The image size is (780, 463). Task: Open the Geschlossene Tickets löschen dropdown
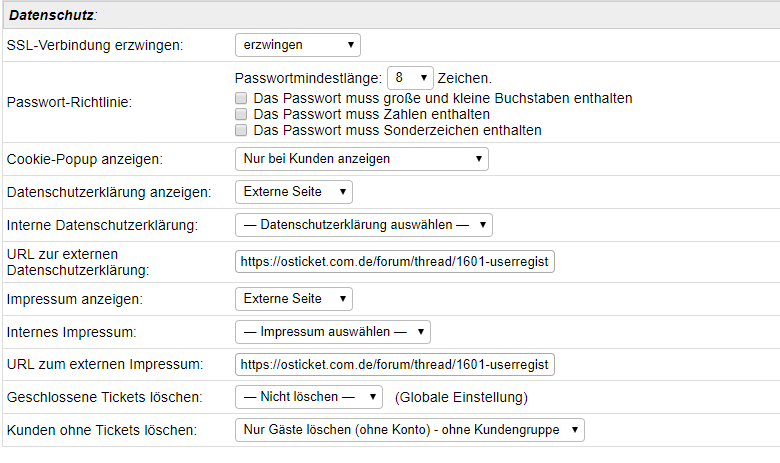[x=308, y=397]
